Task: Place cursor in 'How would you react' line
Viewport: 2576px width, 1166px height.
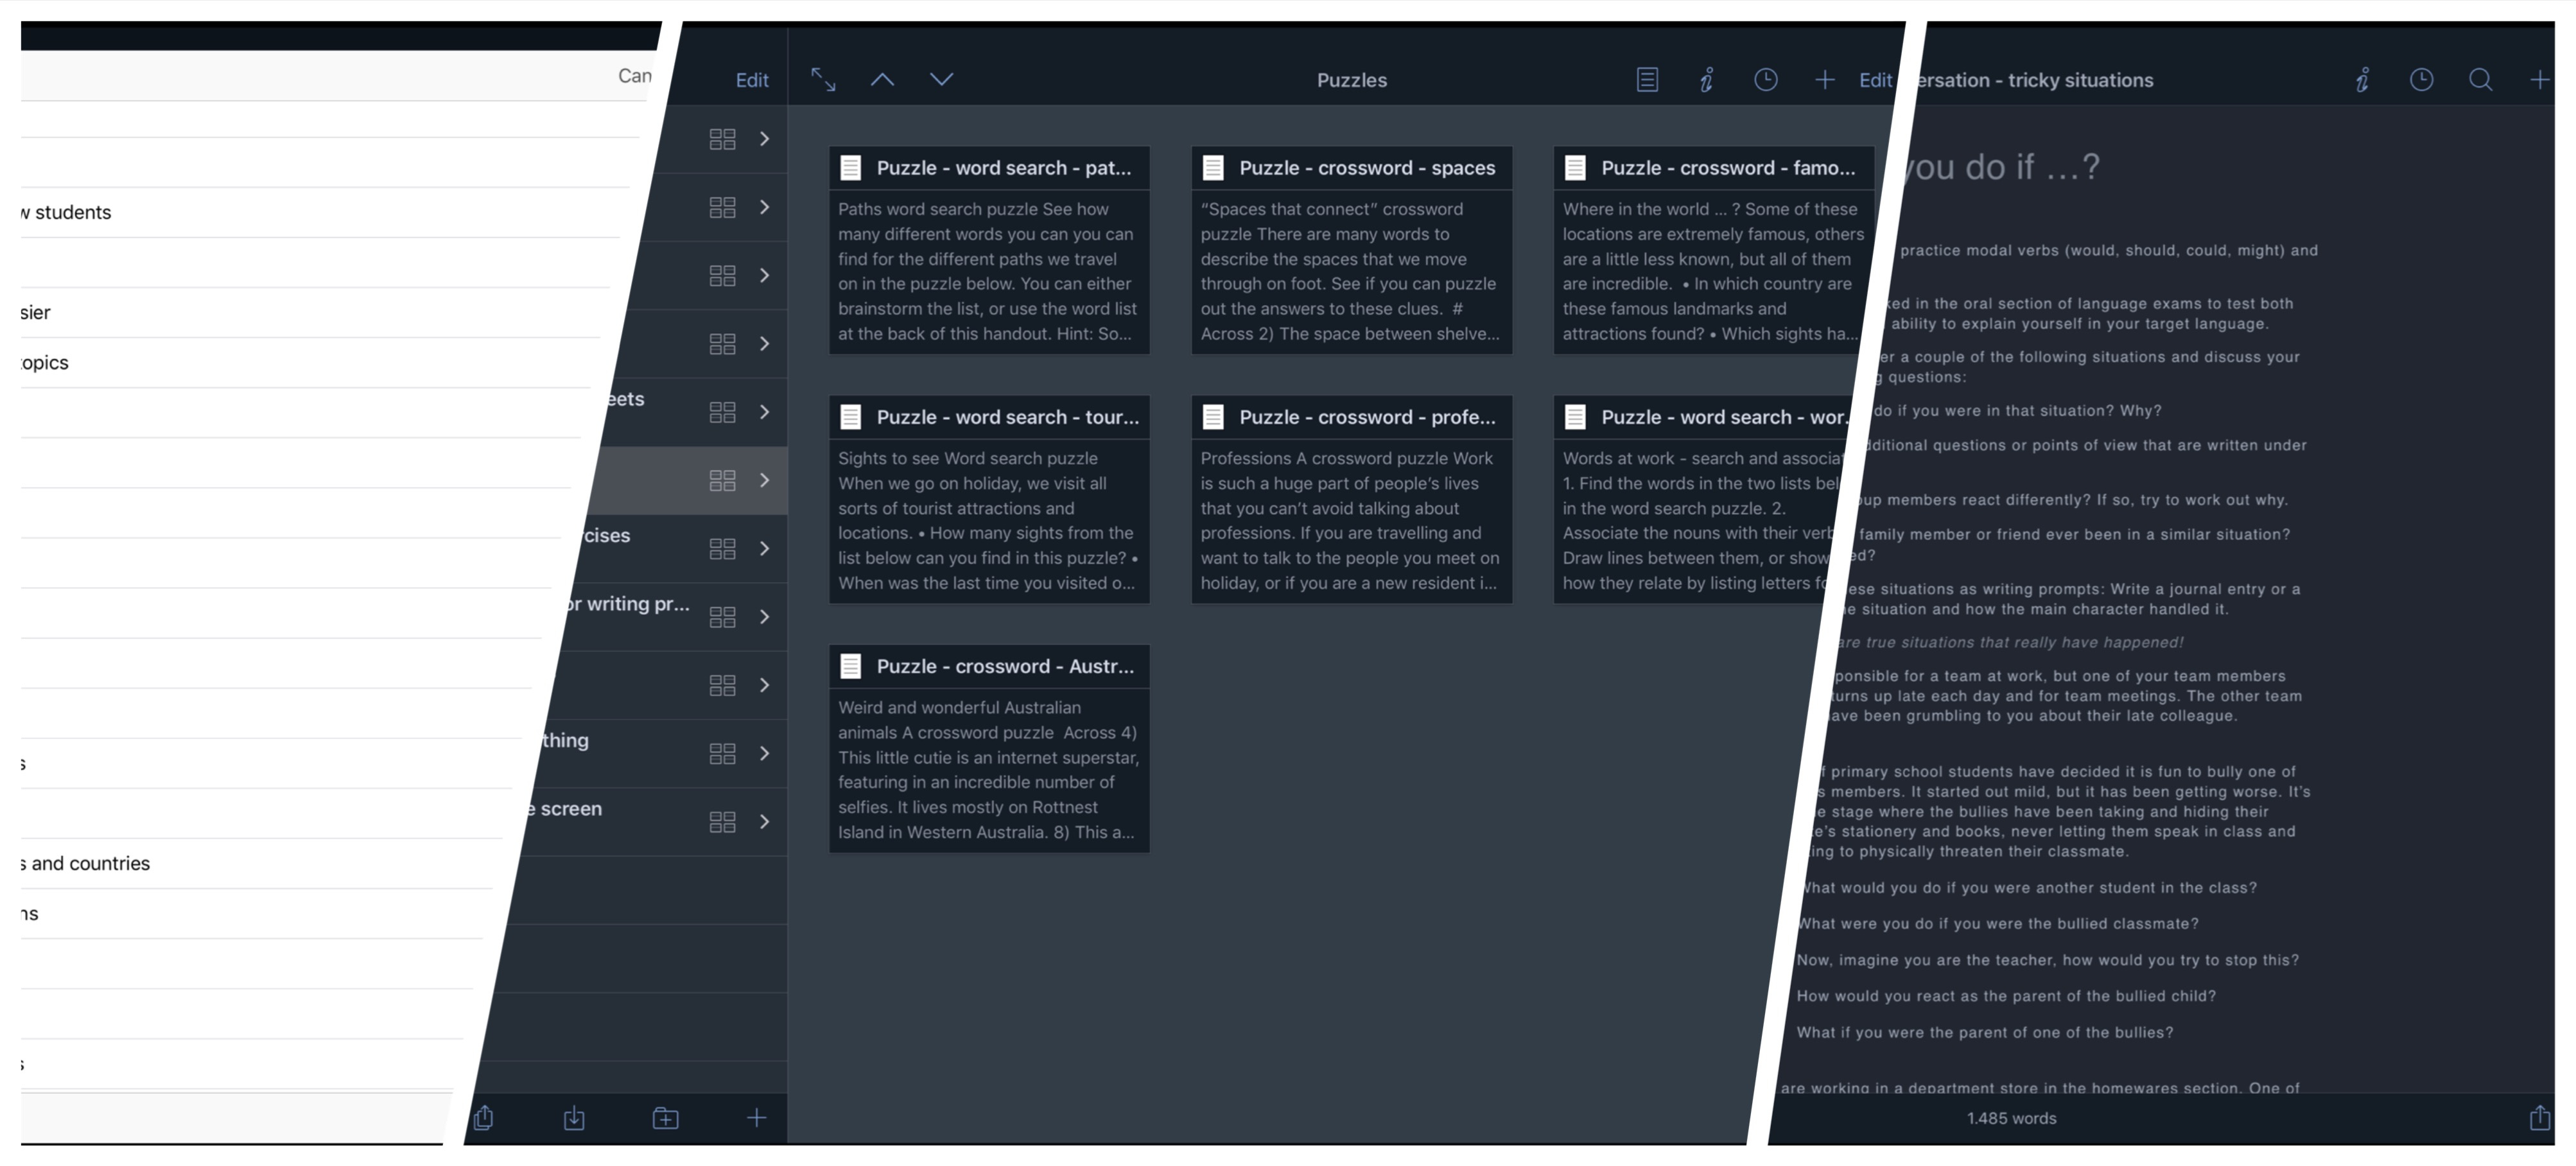Action: click(2006, 996)
